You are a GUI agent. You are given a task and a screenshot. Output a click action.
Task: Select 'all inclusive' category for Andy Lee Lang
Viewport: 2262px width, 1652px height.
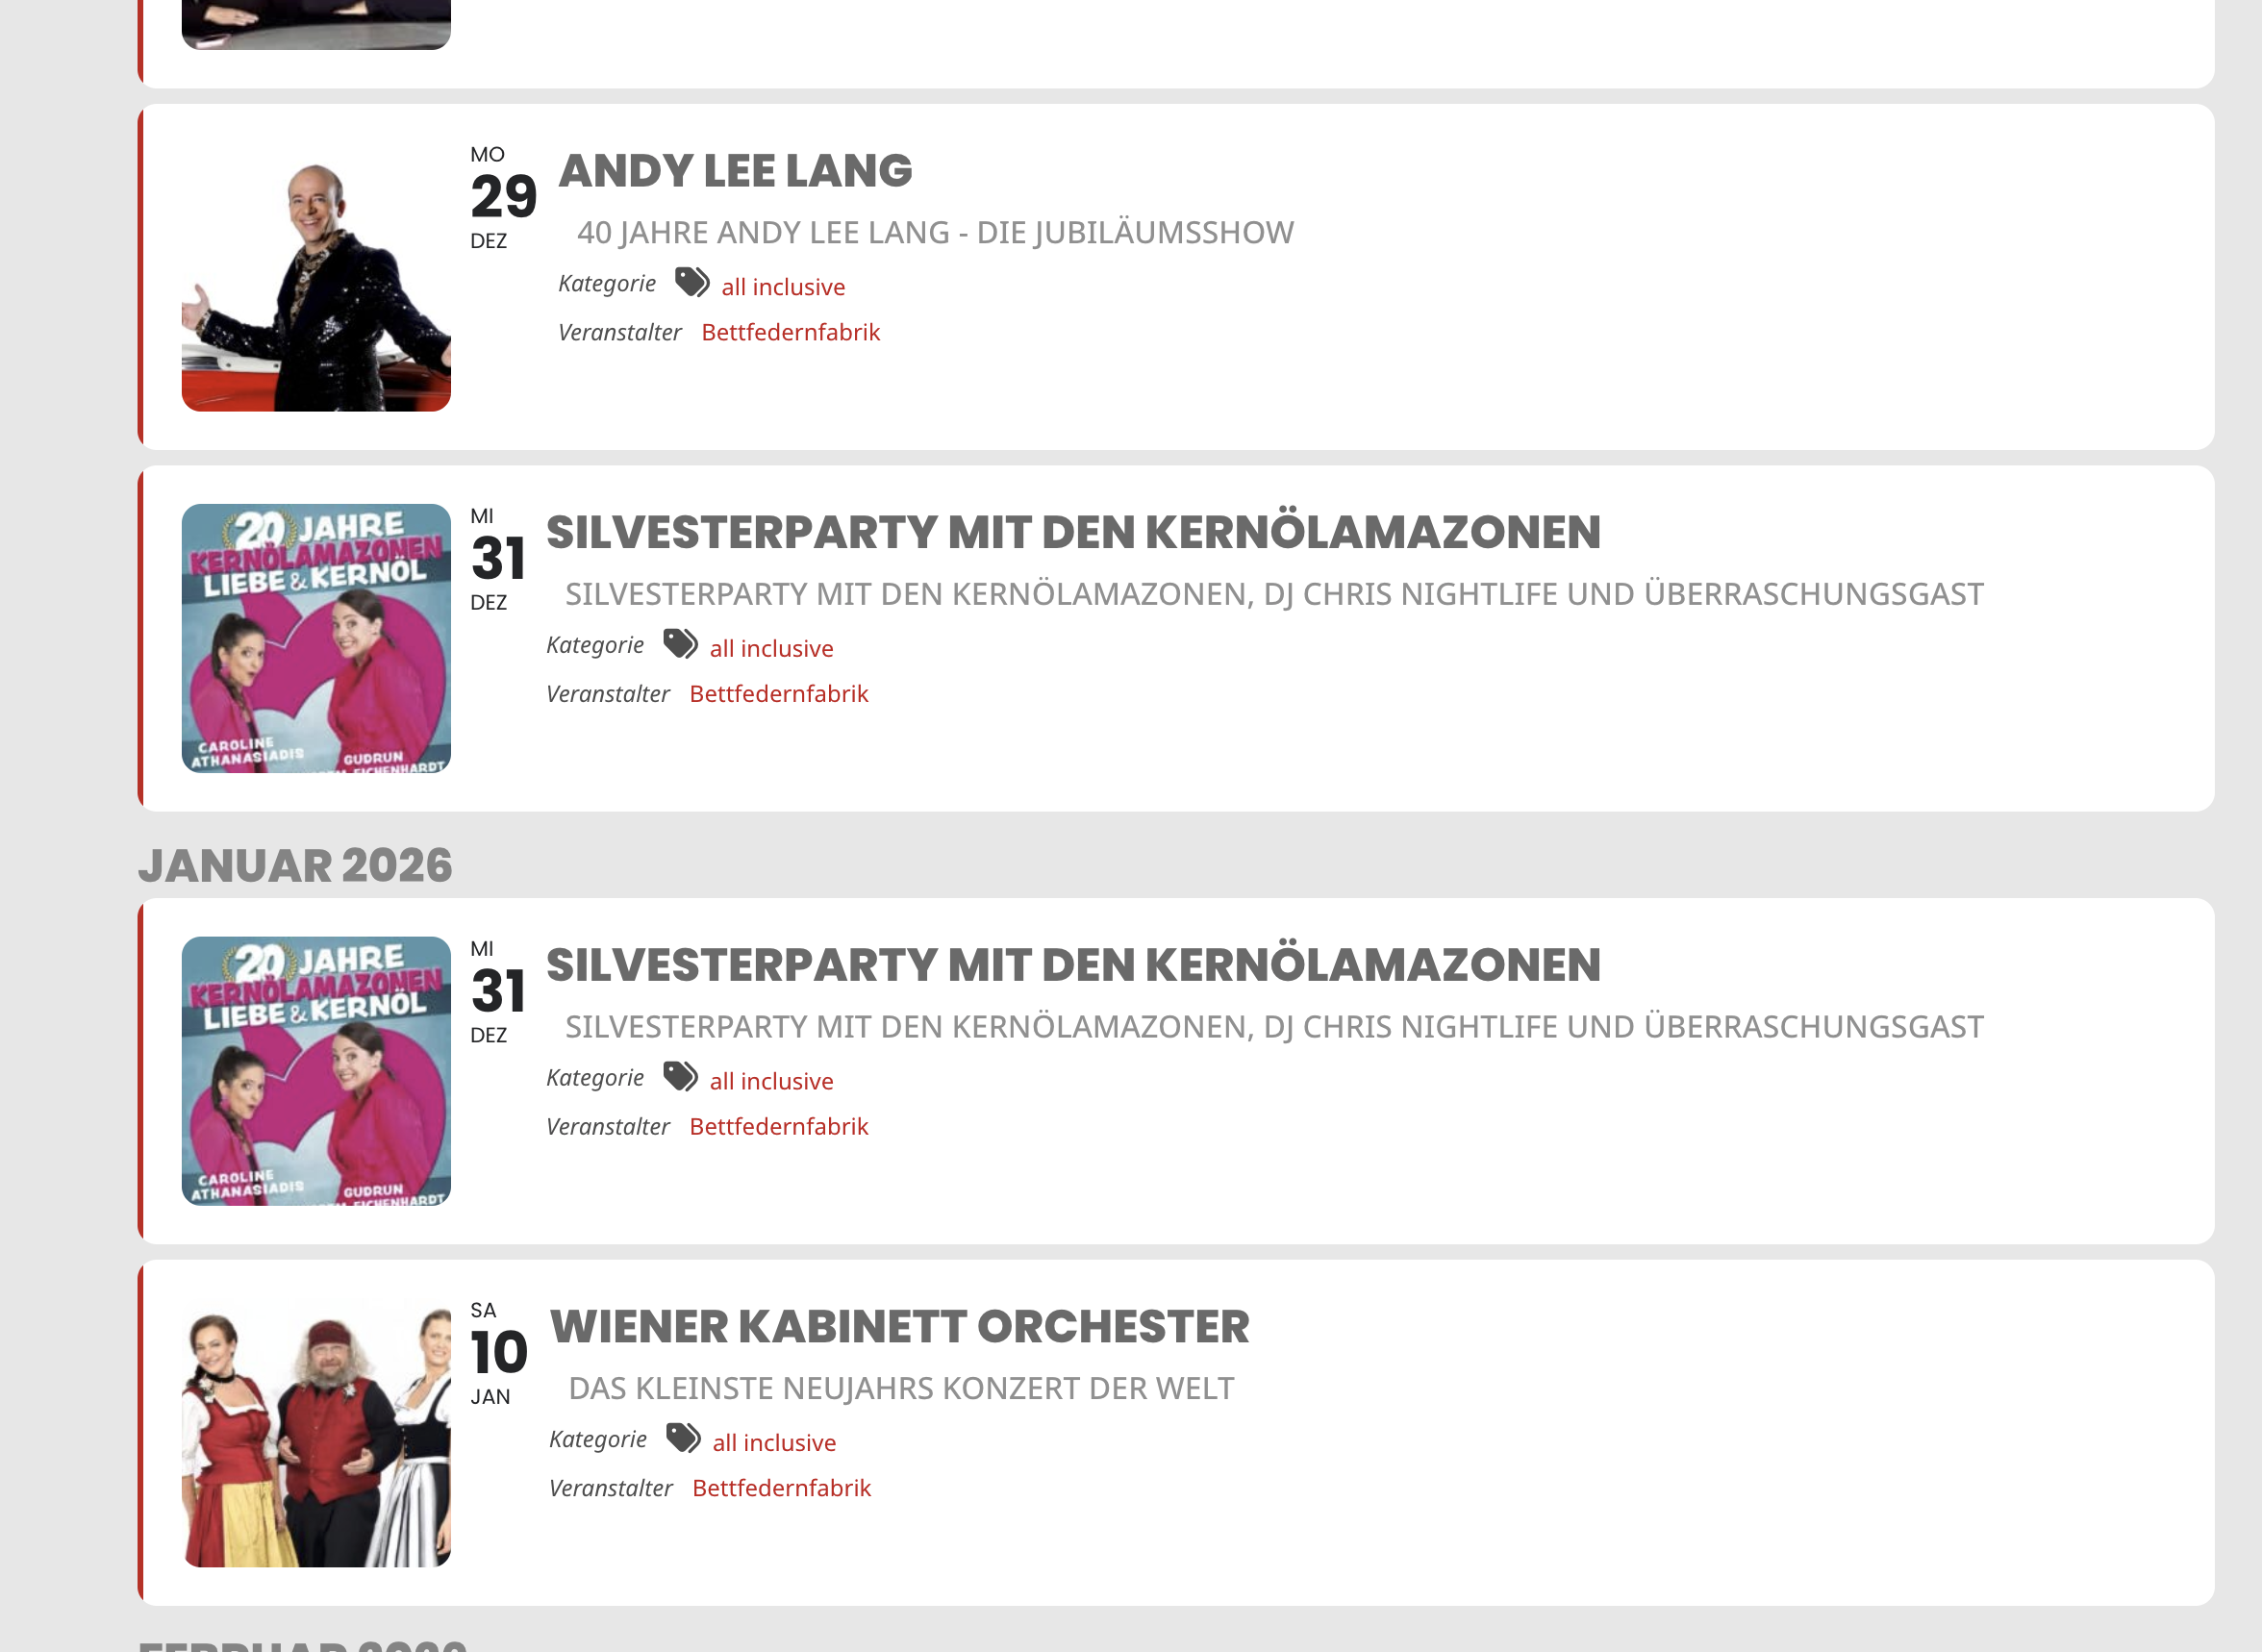(783, 287)
